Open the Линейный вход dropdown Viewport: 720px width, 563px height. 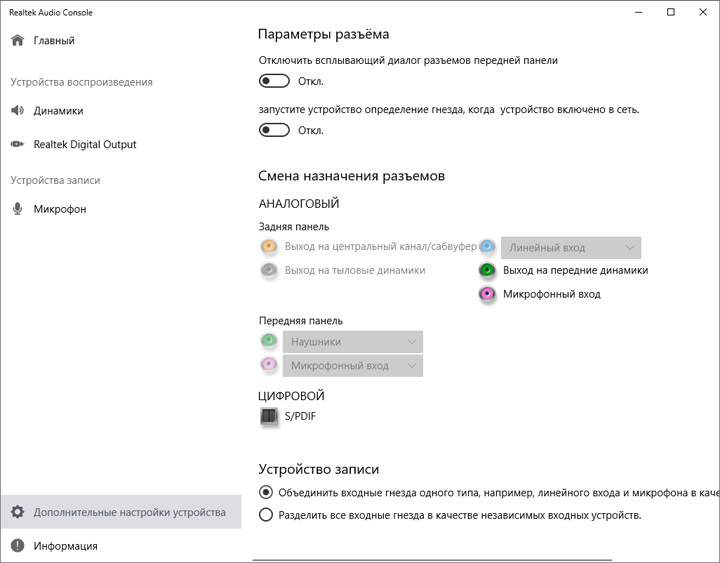(x=571, y=247)
